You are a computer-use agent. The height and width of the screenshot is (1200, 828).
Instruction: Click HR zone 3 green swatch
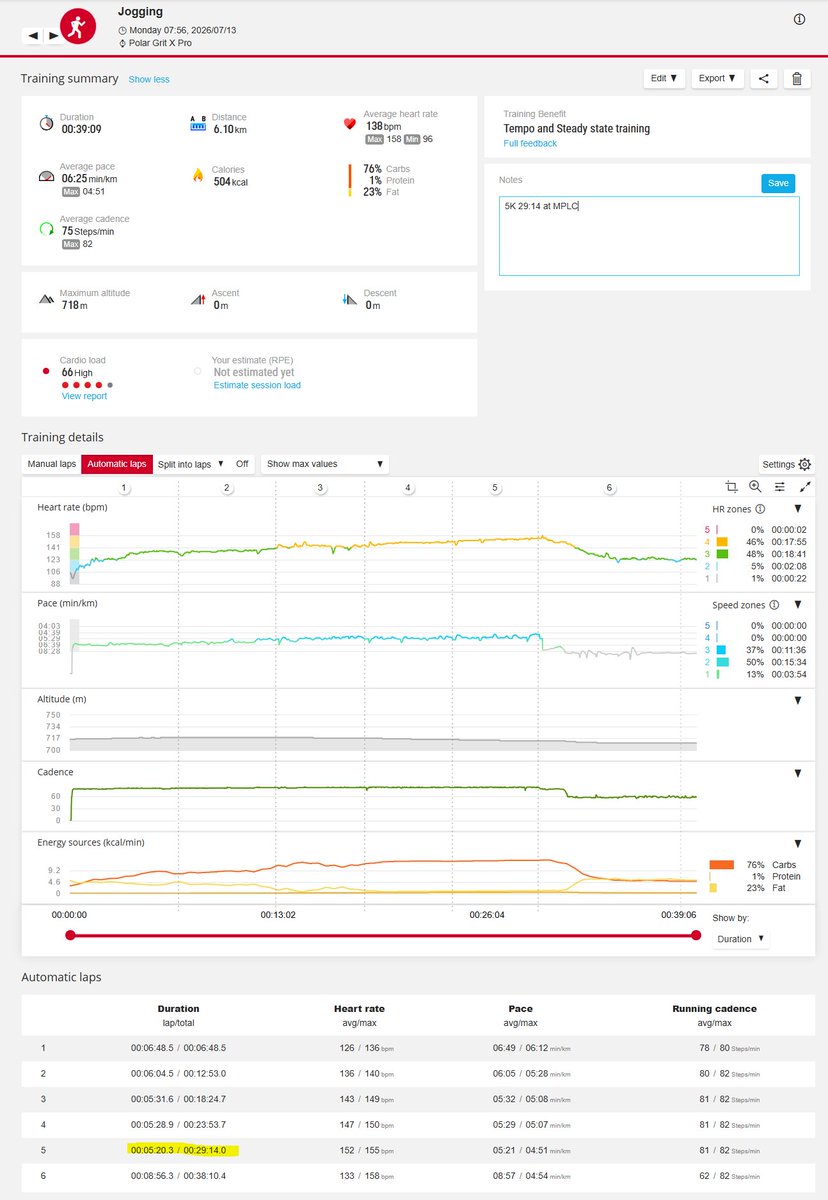[x=722, y=554]
